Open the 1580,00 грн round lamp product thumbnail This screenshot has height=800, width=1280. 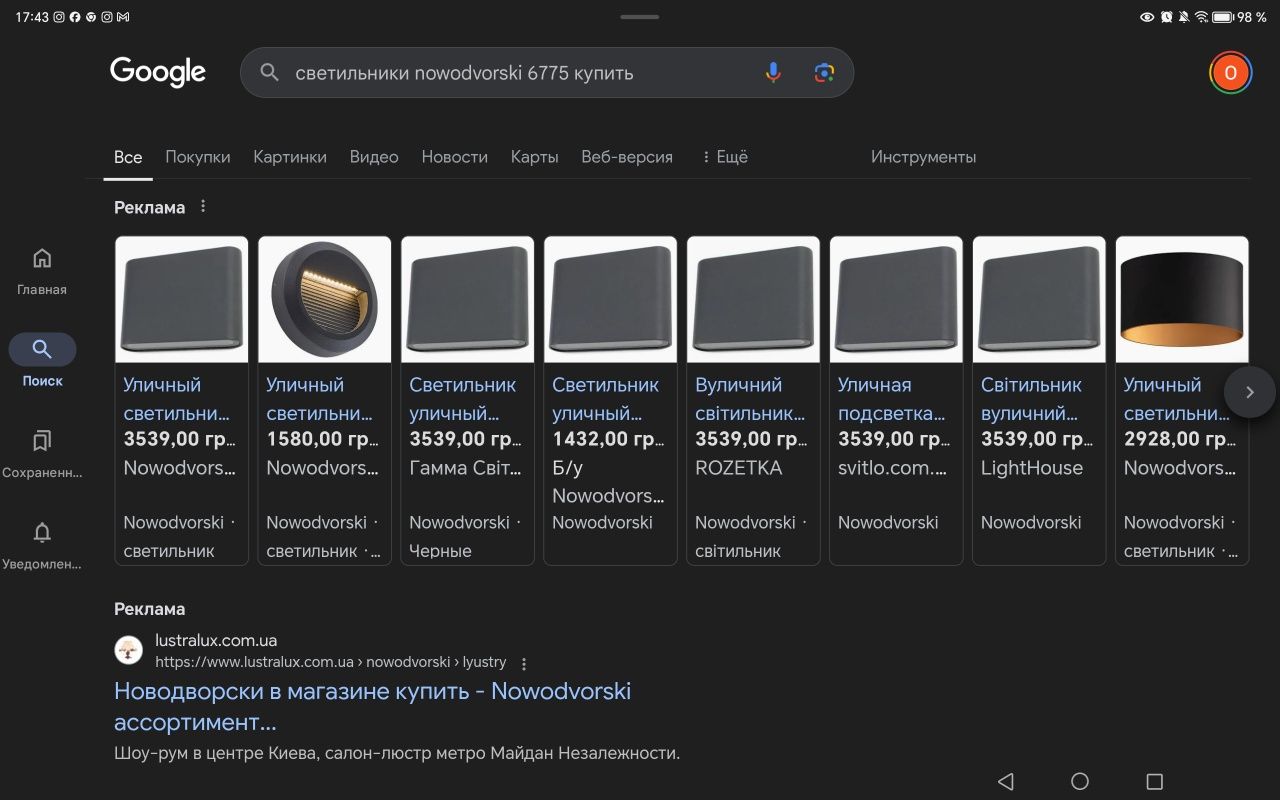(324, 299)
